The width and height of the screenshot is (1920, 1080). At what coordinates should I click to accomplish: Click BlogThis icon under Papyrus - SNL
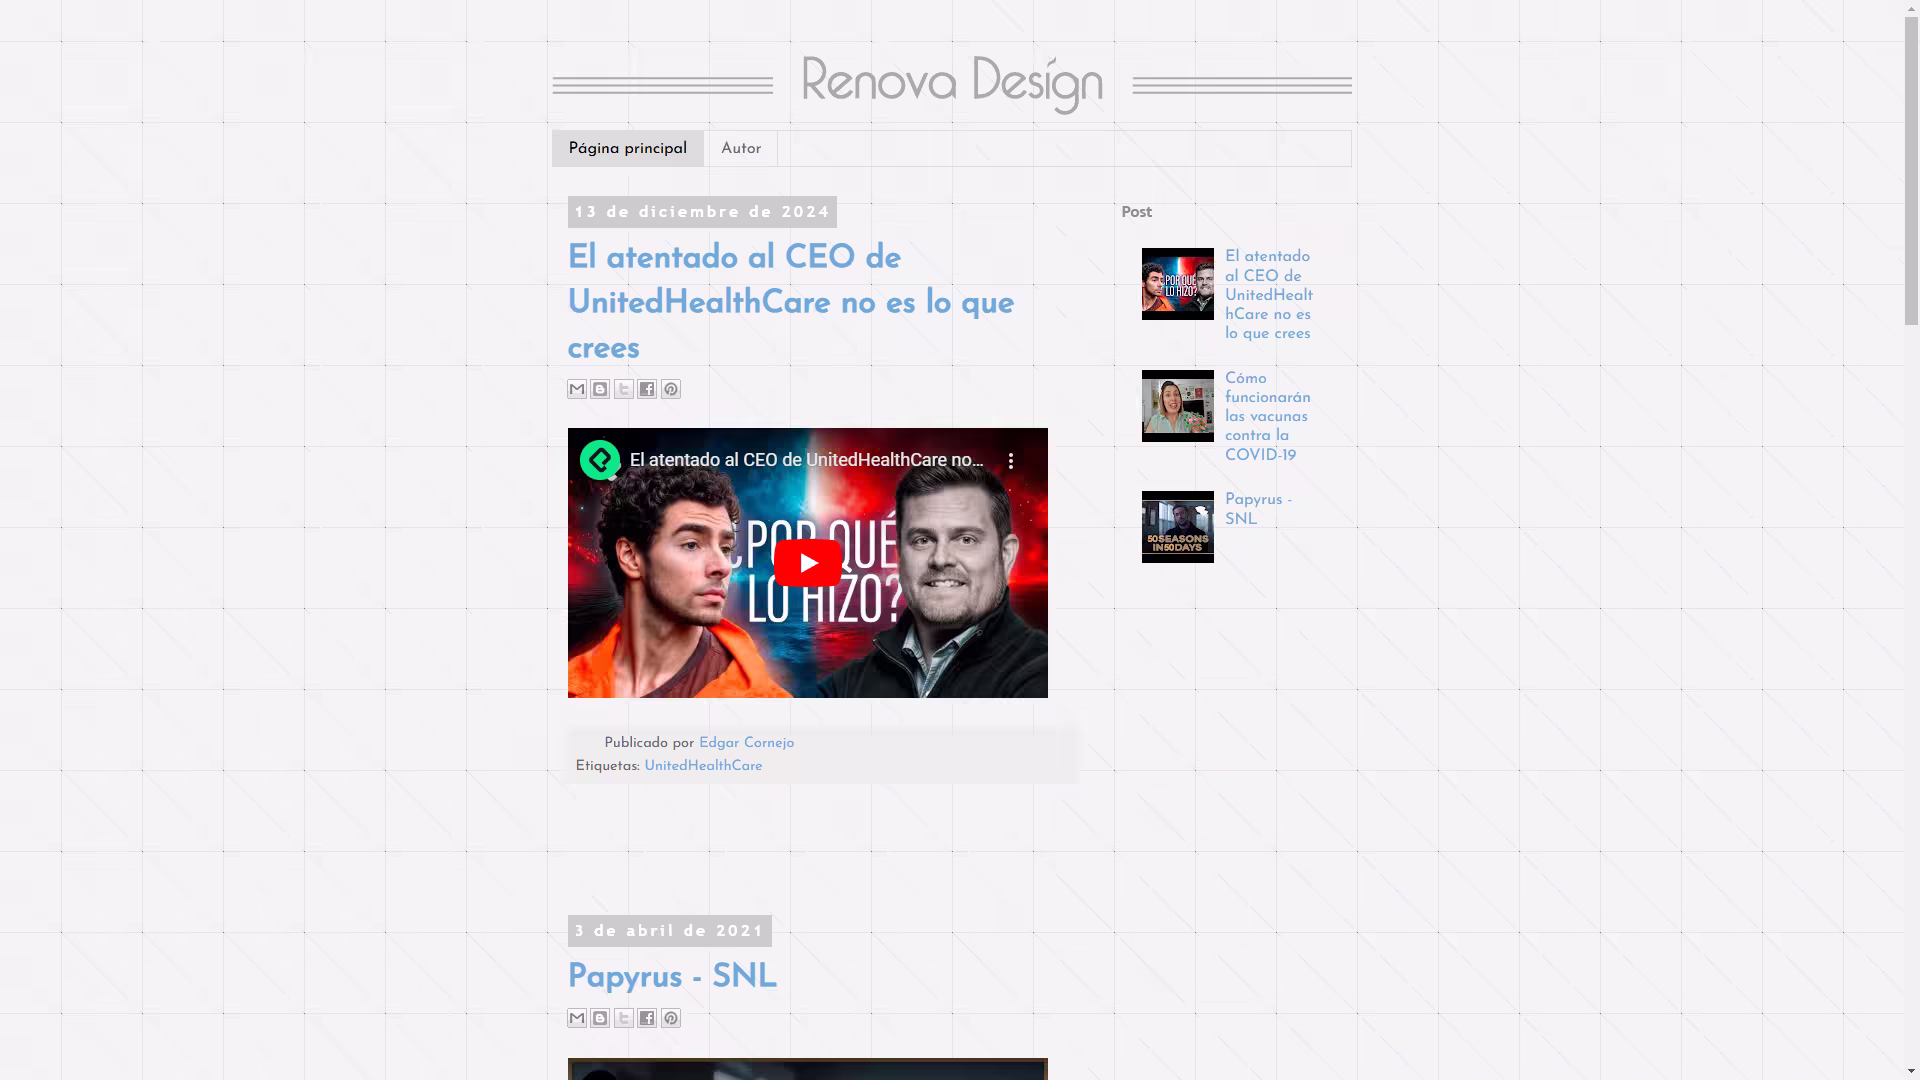[600, 1018]
